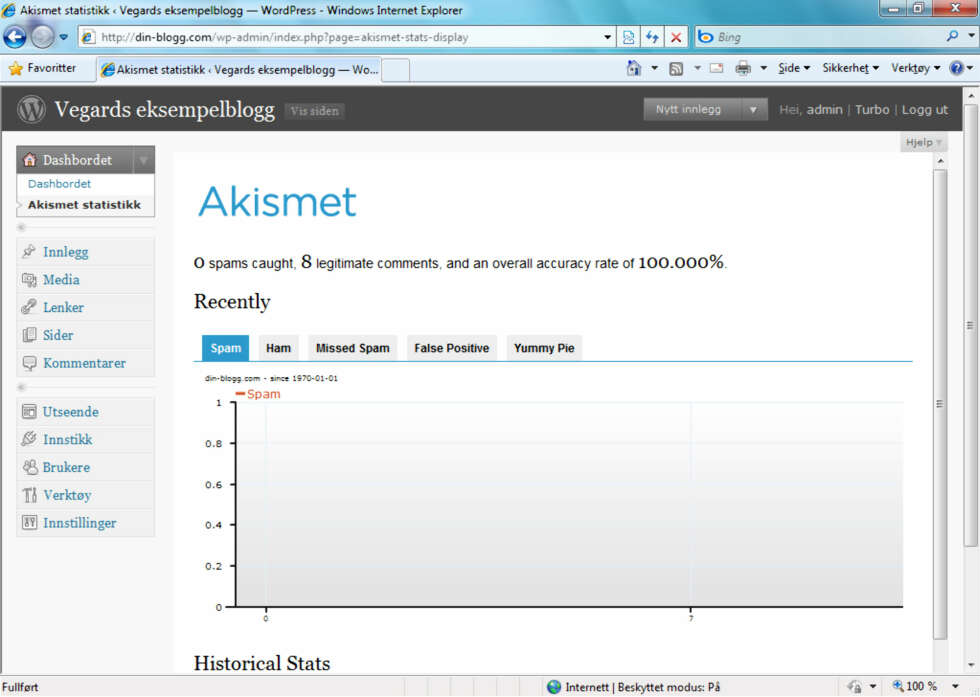Open the Sikkerhet menu

[850, 68]
